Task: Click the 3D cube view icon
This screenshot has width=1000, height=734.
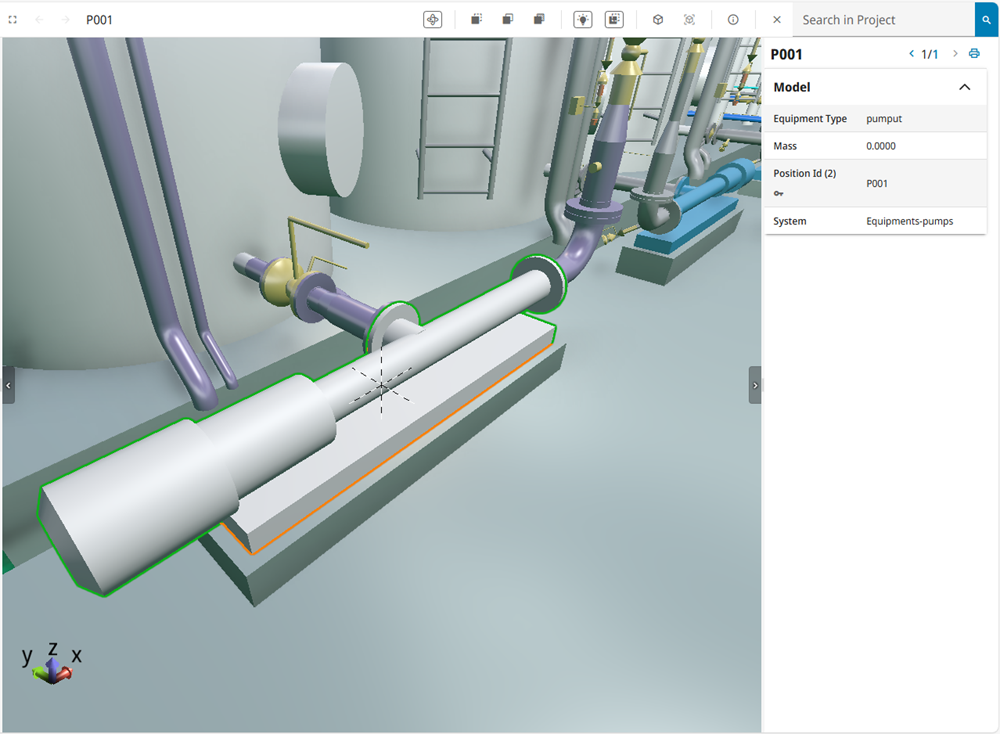Action: [x=657, y=20]
